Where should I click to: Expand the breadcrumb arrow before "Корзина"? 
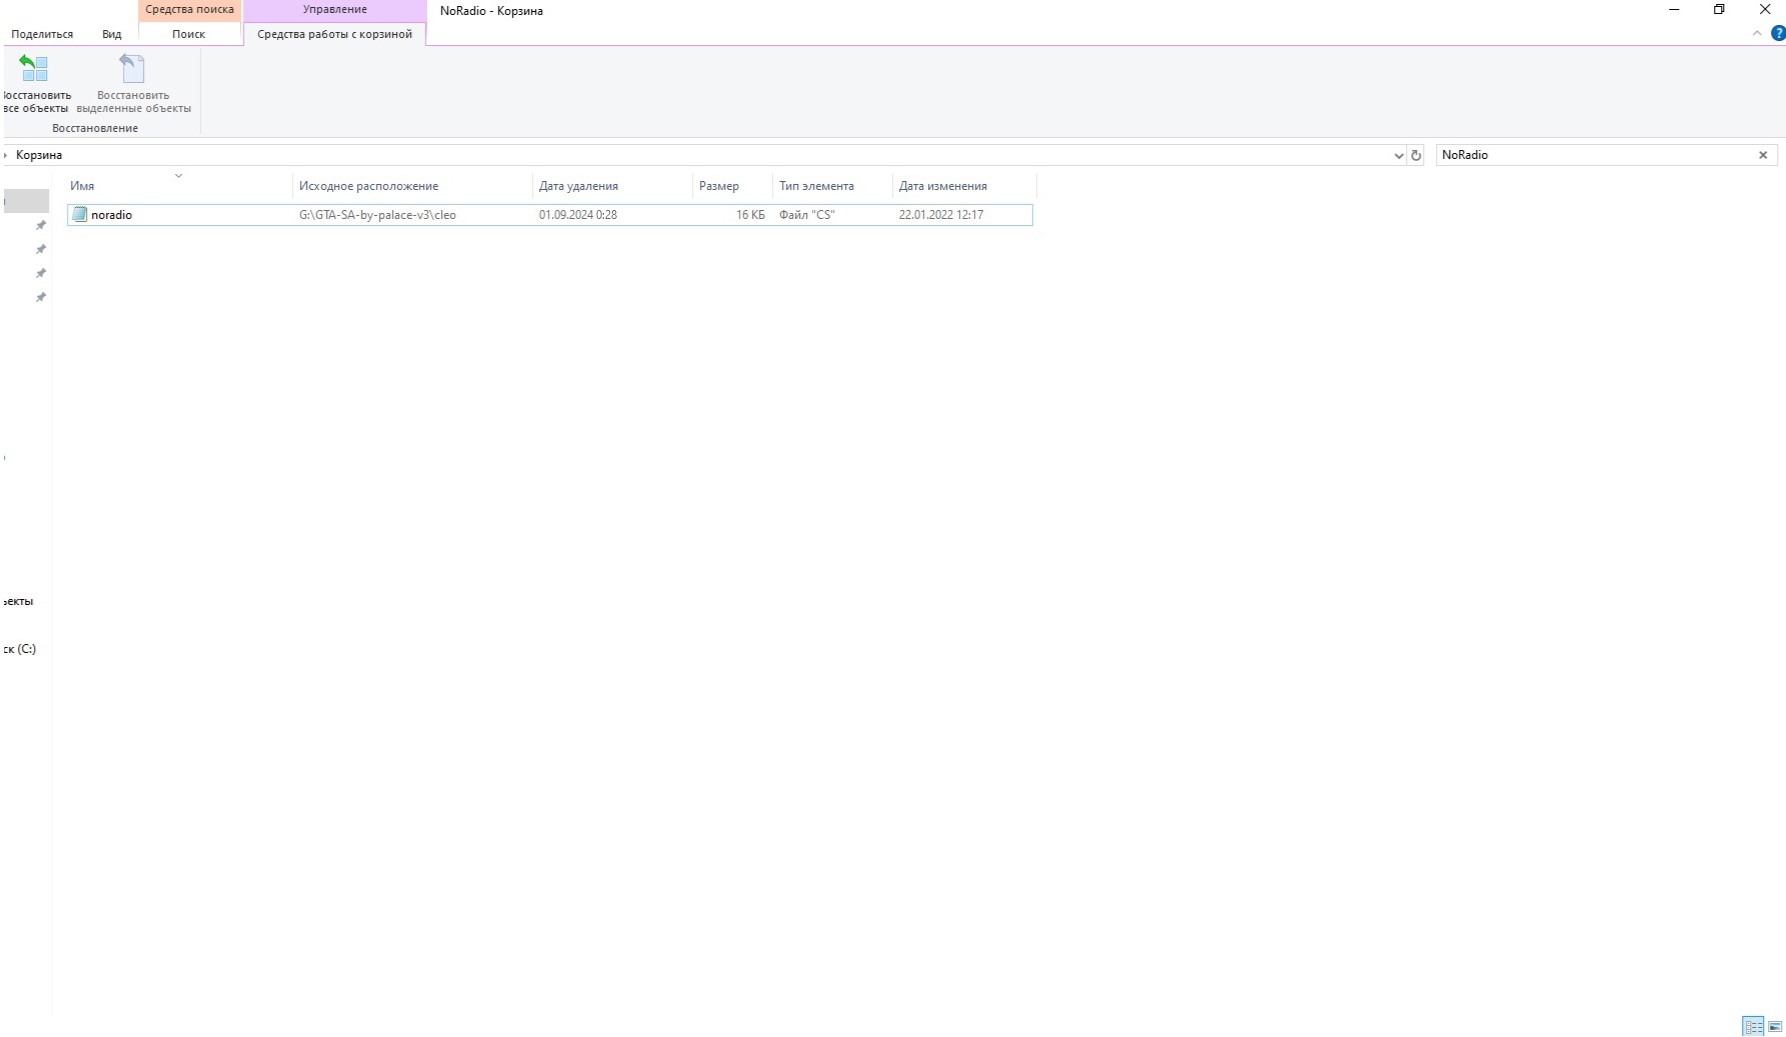pyautogui.click(x=6, y=155)
